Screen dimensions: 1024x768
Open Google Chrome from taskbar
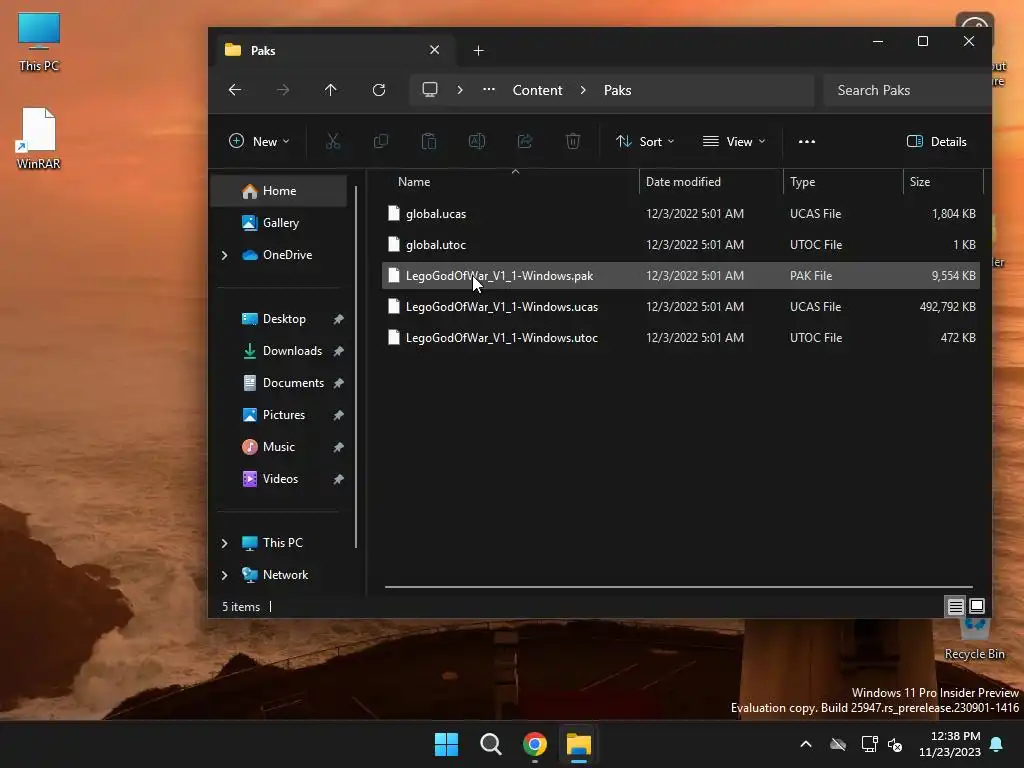coord(535,744)
